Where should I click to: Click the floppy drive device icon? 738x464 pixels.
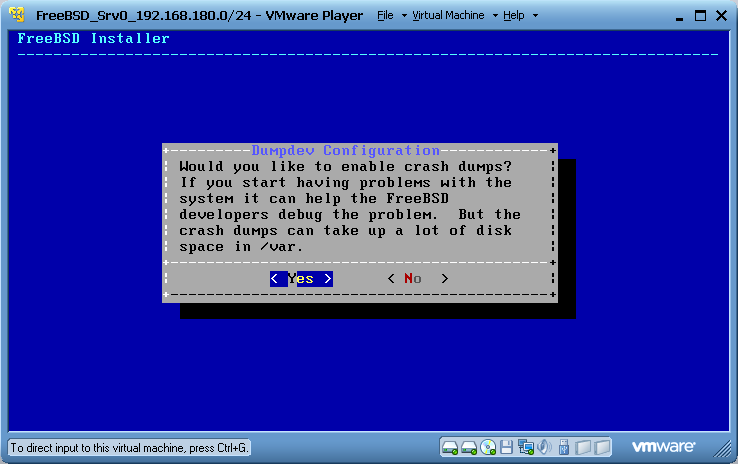pos(506,447)
